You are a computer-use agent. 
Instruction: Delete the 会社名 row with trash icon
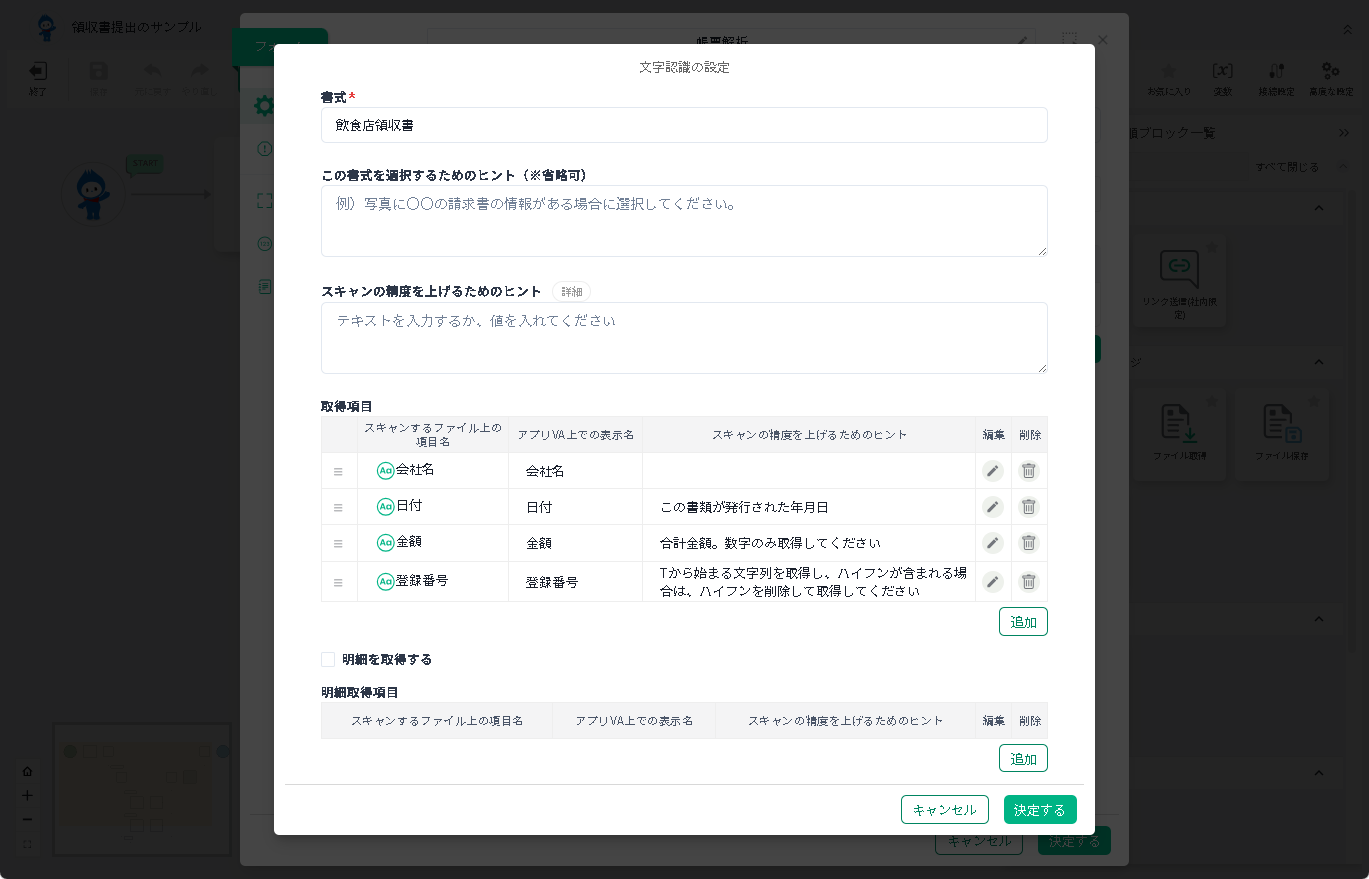point(1028,471)
